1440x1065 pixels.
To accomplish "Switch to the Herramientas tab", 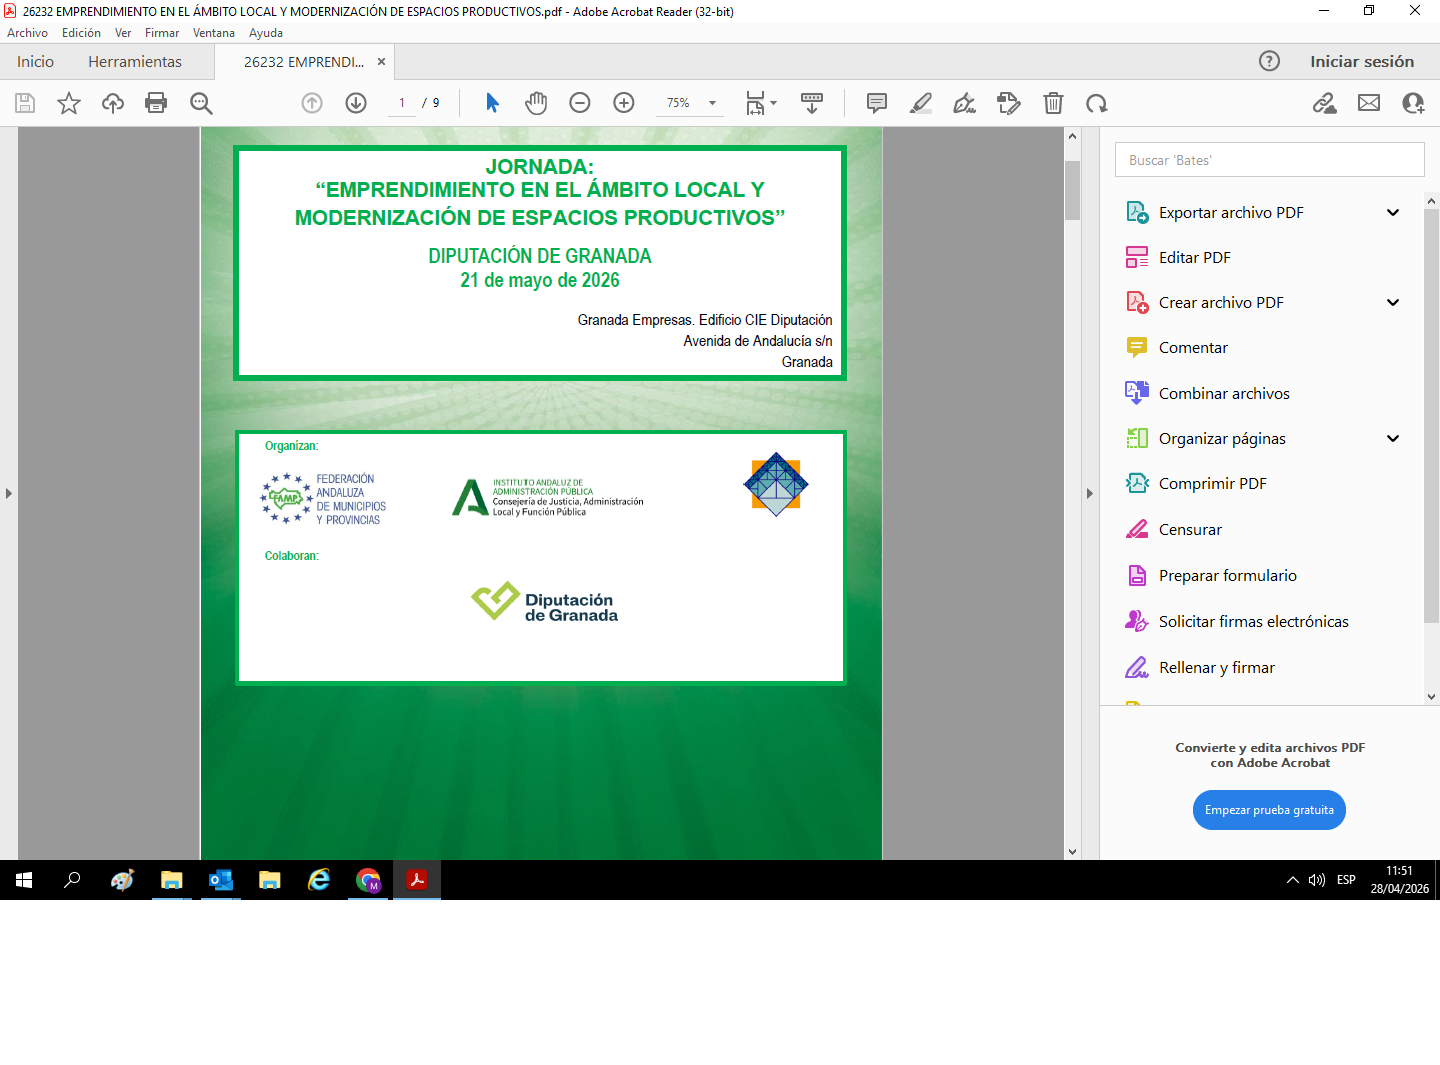I will pos(135,62).
